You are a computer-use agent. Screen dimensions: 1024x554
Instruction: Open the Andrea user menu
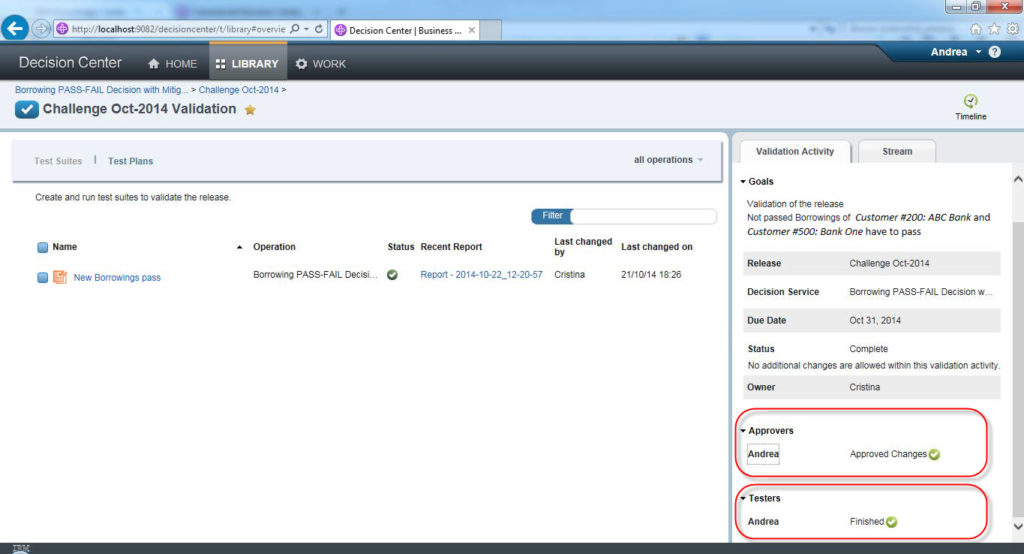click(955, 52)
